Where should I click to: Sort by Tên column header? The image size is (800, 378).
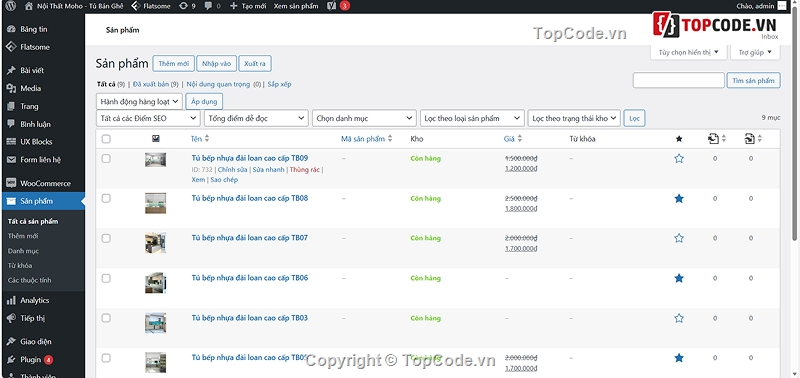[200, 139]
